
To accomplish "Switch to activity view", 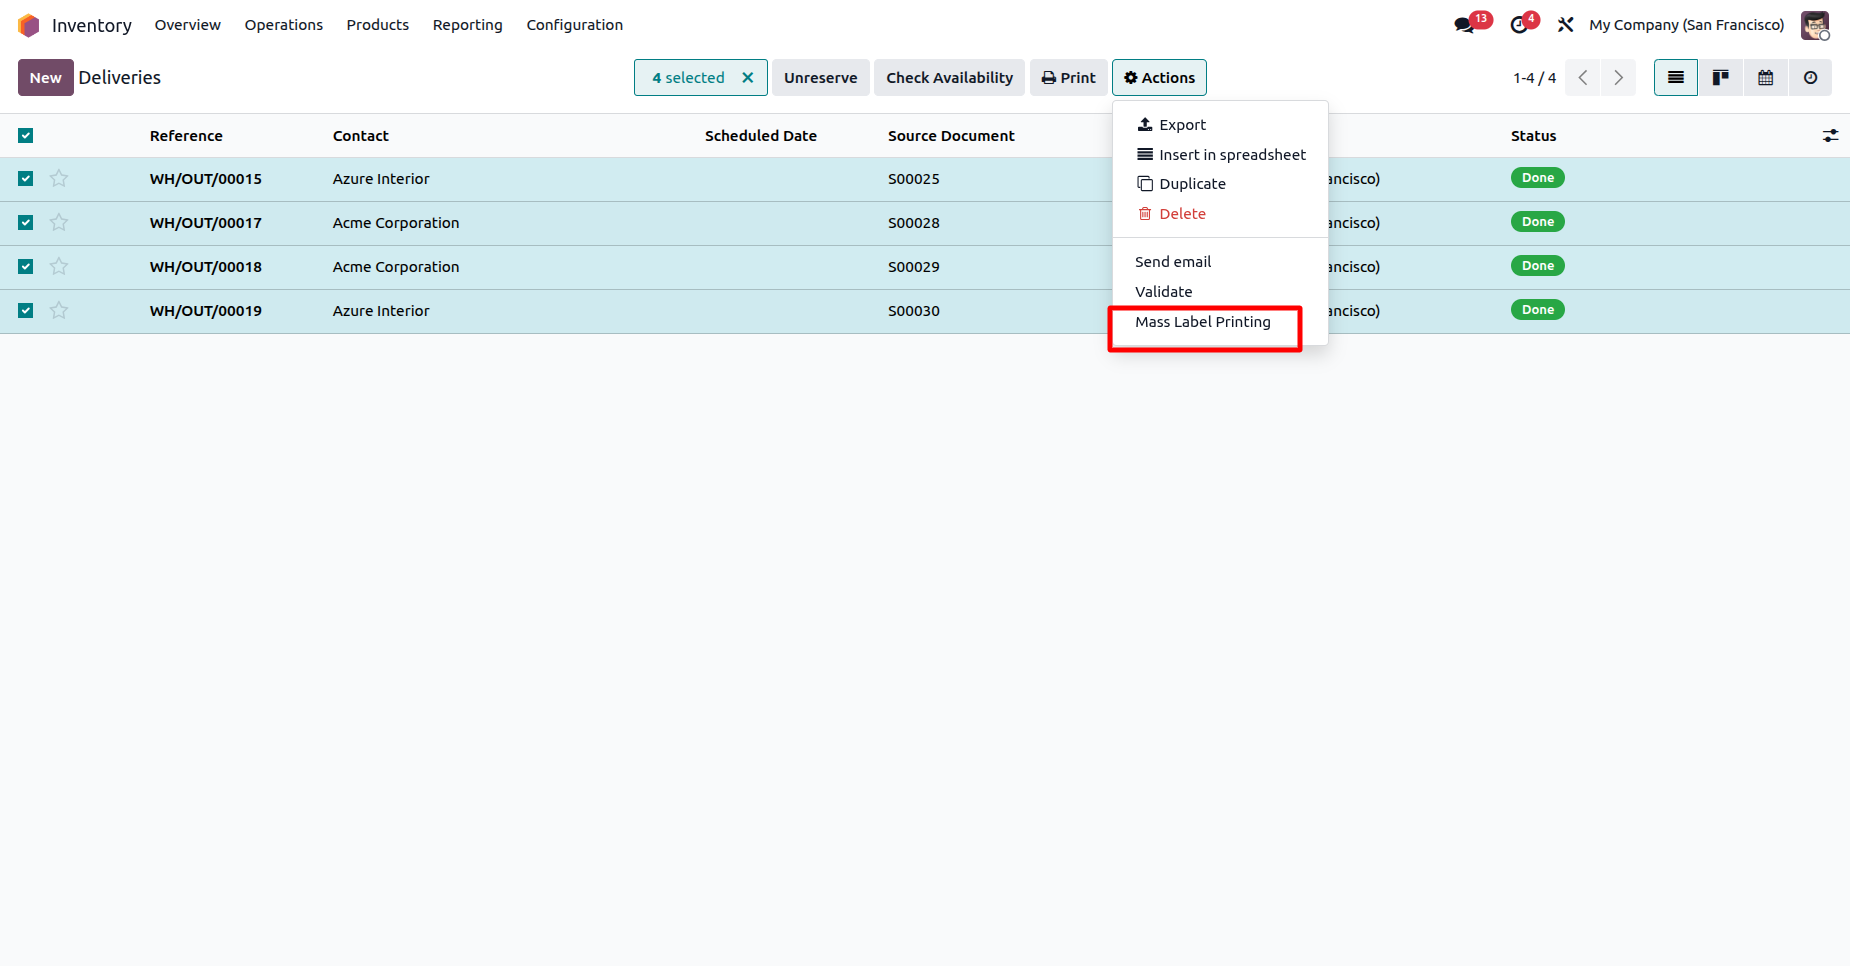I will 1810,78.
